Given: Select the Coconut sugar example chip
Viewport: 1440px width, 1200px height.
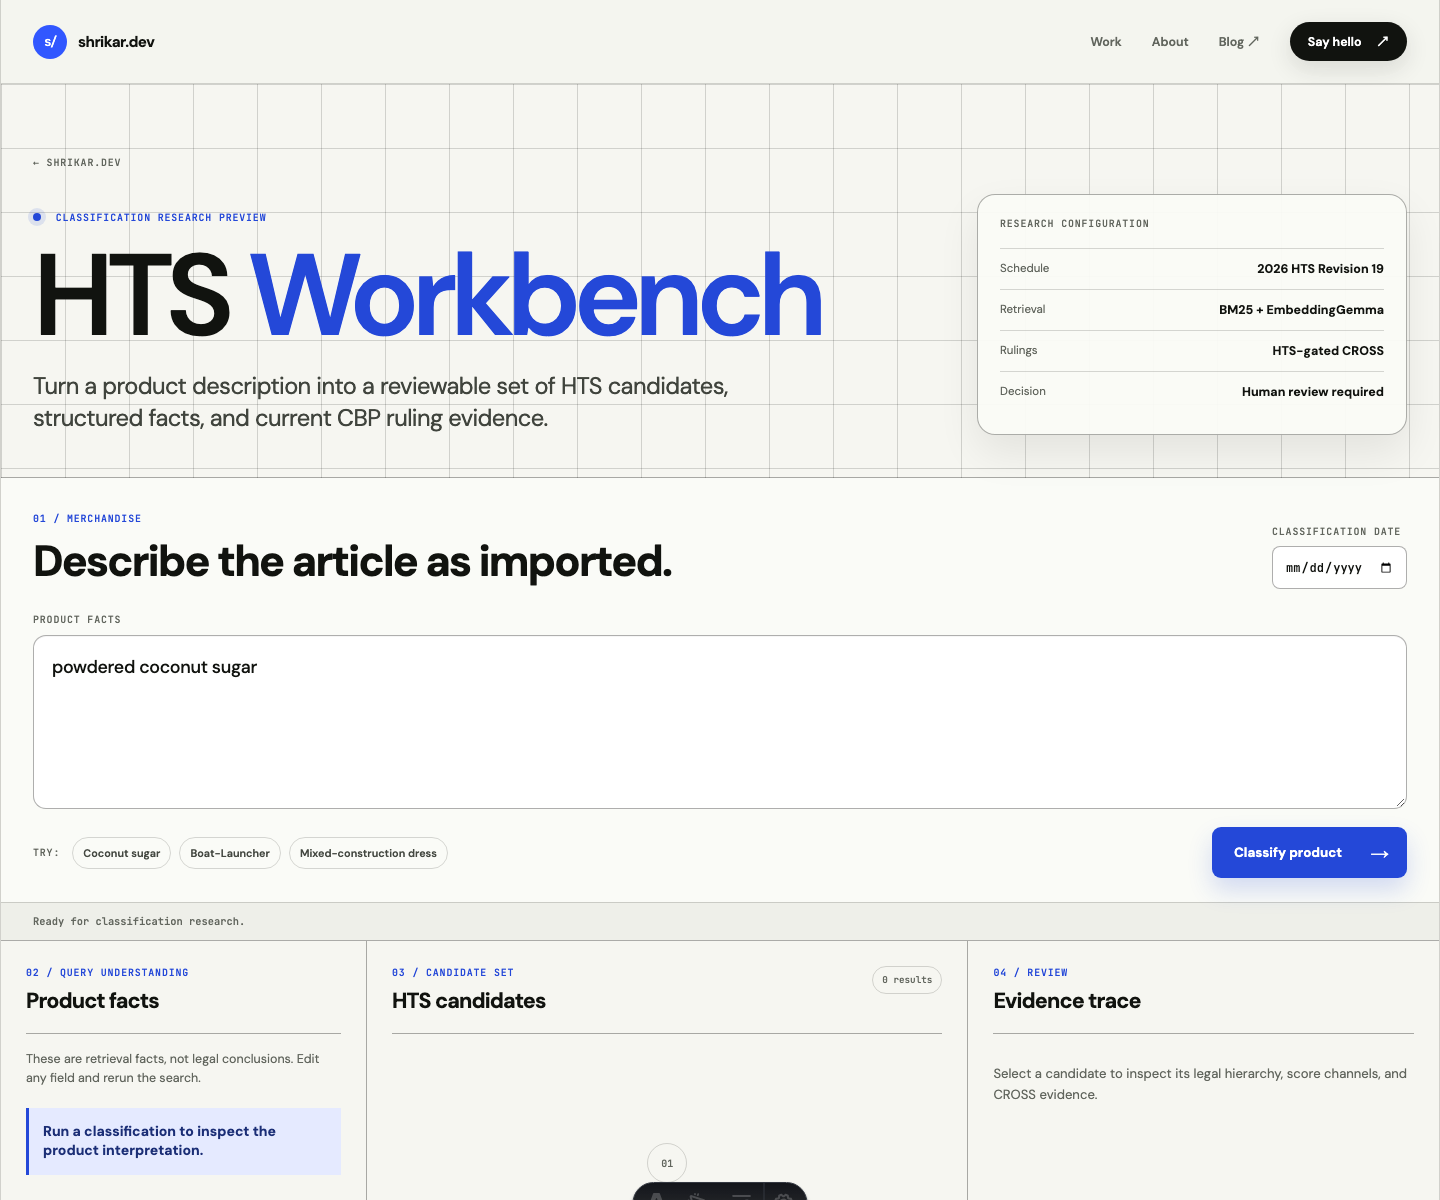Looking at the screenshot, I should click(x=122, y=853).
